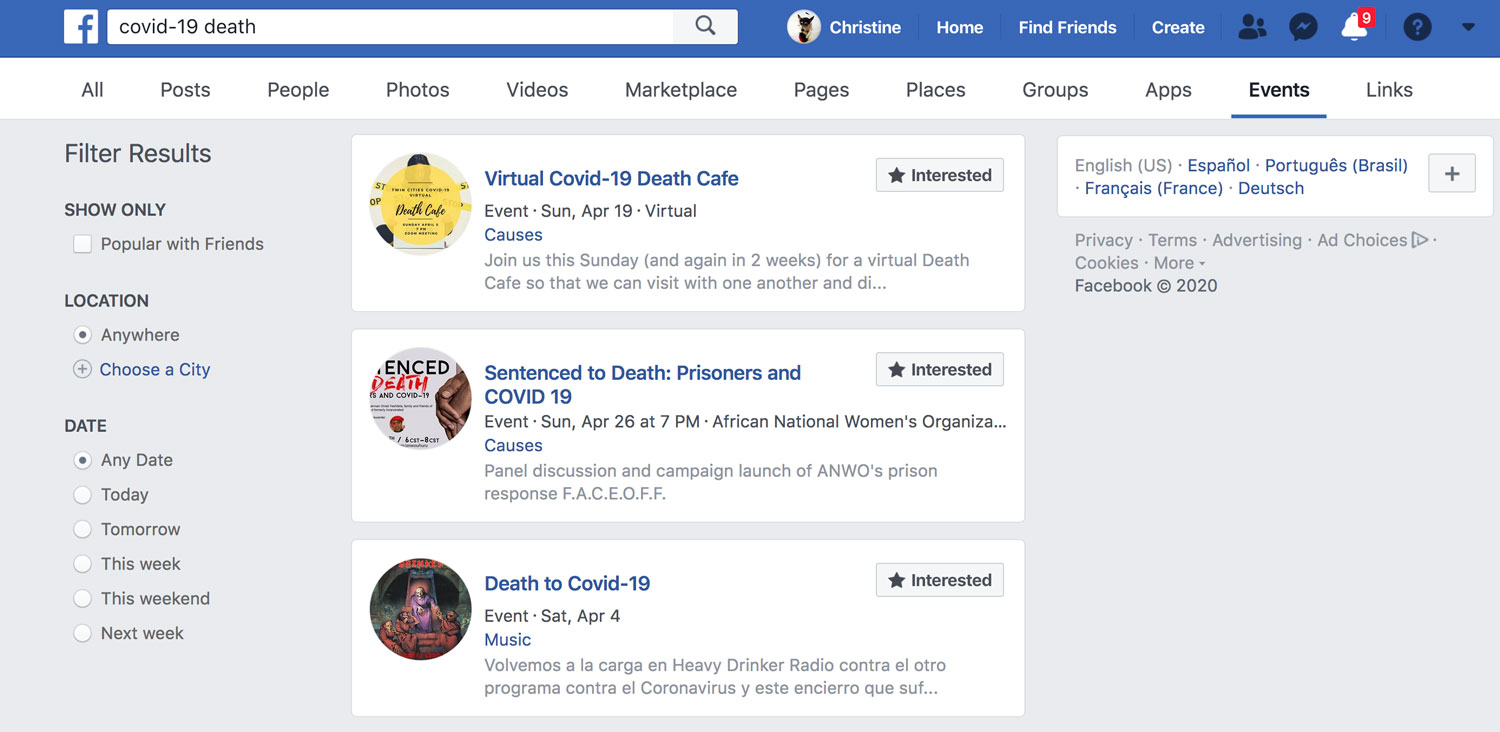This screenshot has height=732, width=1500.
Task: Click the Facebook logo icon
Action: [81, 27]
